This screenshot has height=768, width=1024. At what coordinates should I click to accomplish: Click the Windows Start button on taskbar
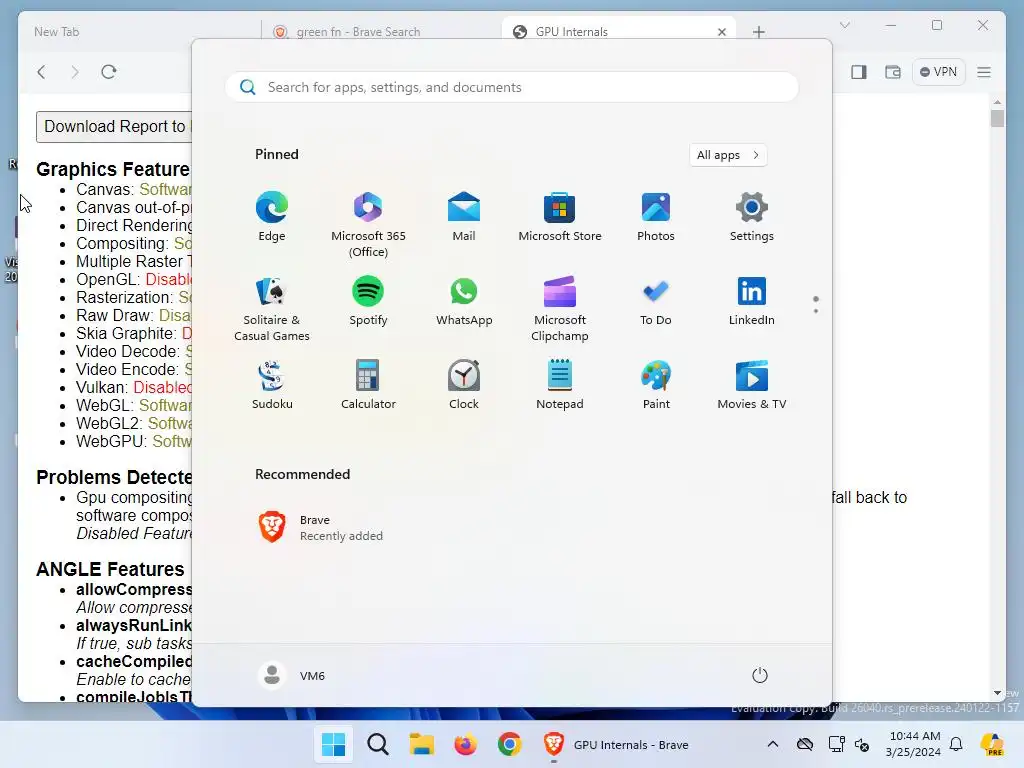pos(333,744)
